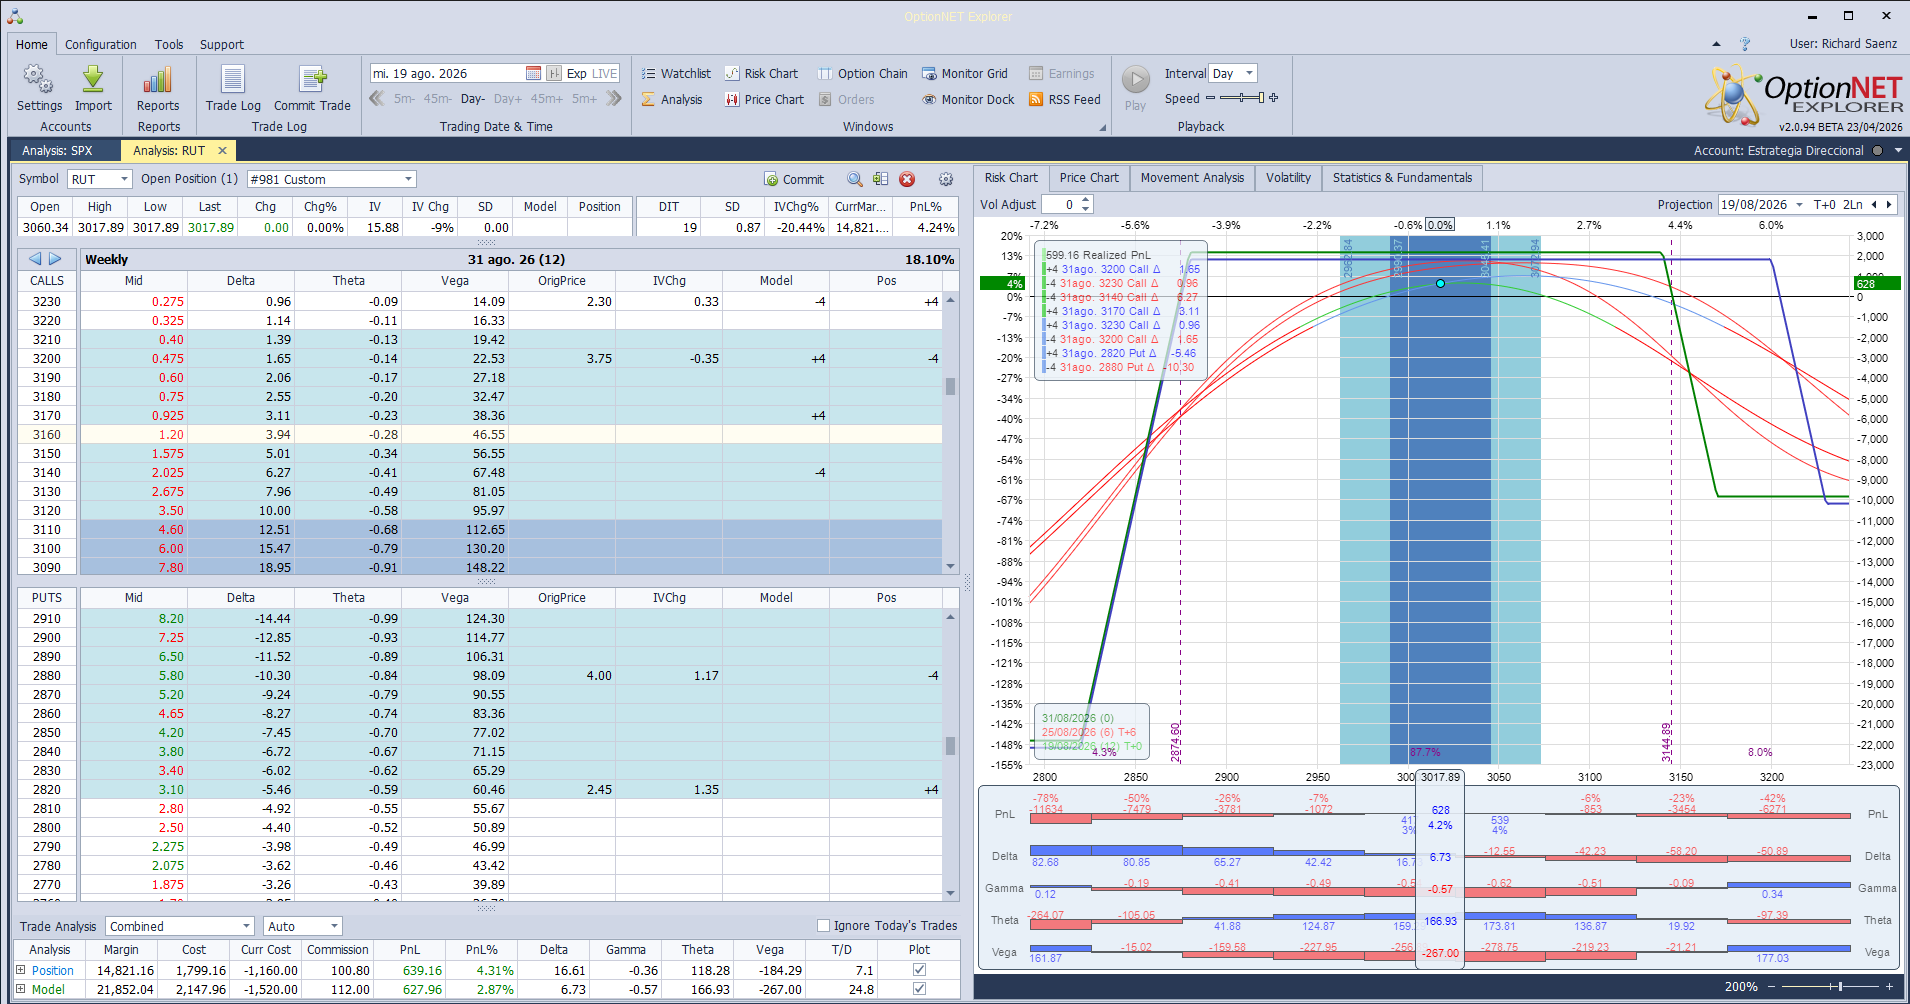Open analysis settings gear icon
The height and width of the screenshot is (1004, 1910).
click(x=946, y=179)
